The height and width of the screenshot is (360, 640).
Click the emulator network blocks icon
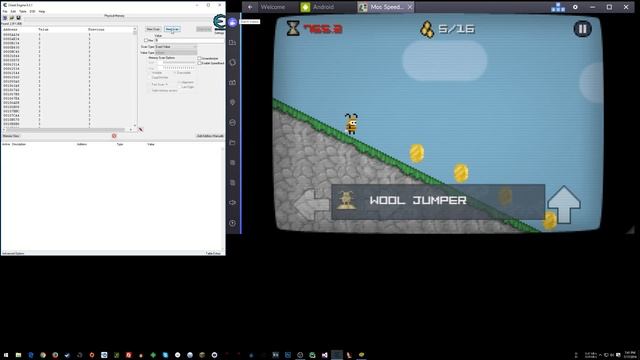point(558,7)
